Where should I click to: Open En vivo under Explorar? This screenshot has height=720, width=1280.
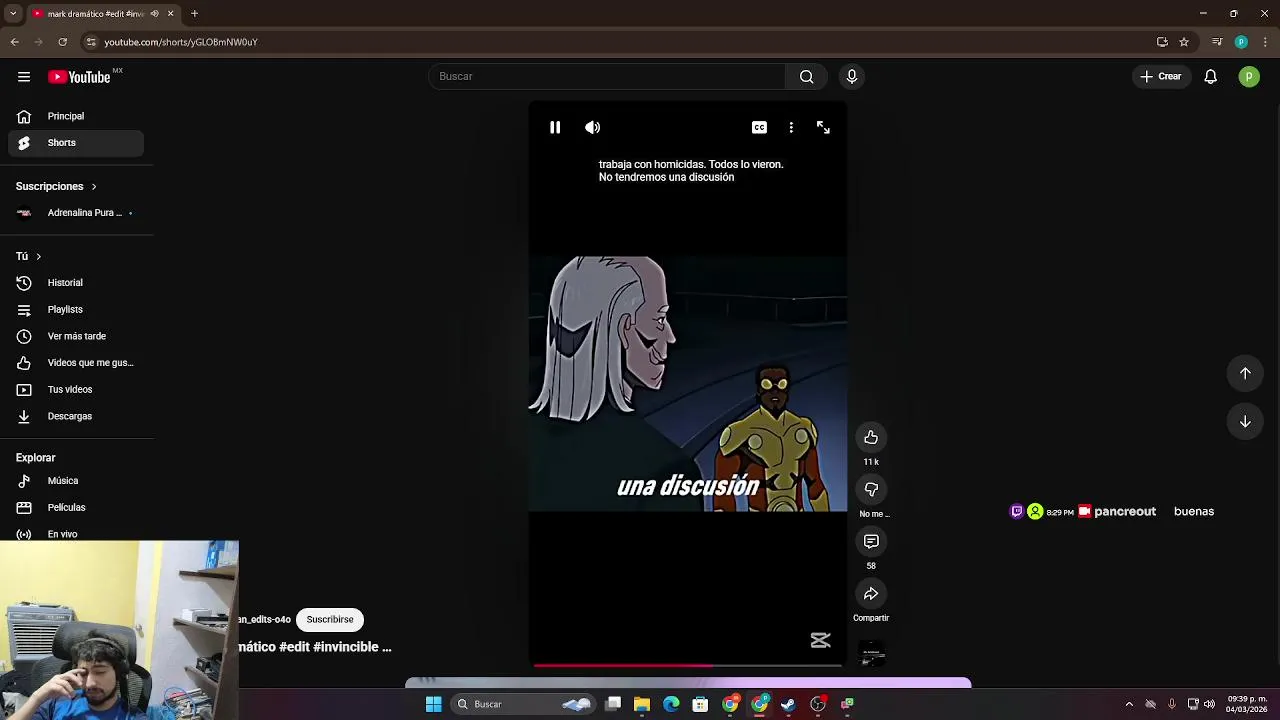[76, 534]
